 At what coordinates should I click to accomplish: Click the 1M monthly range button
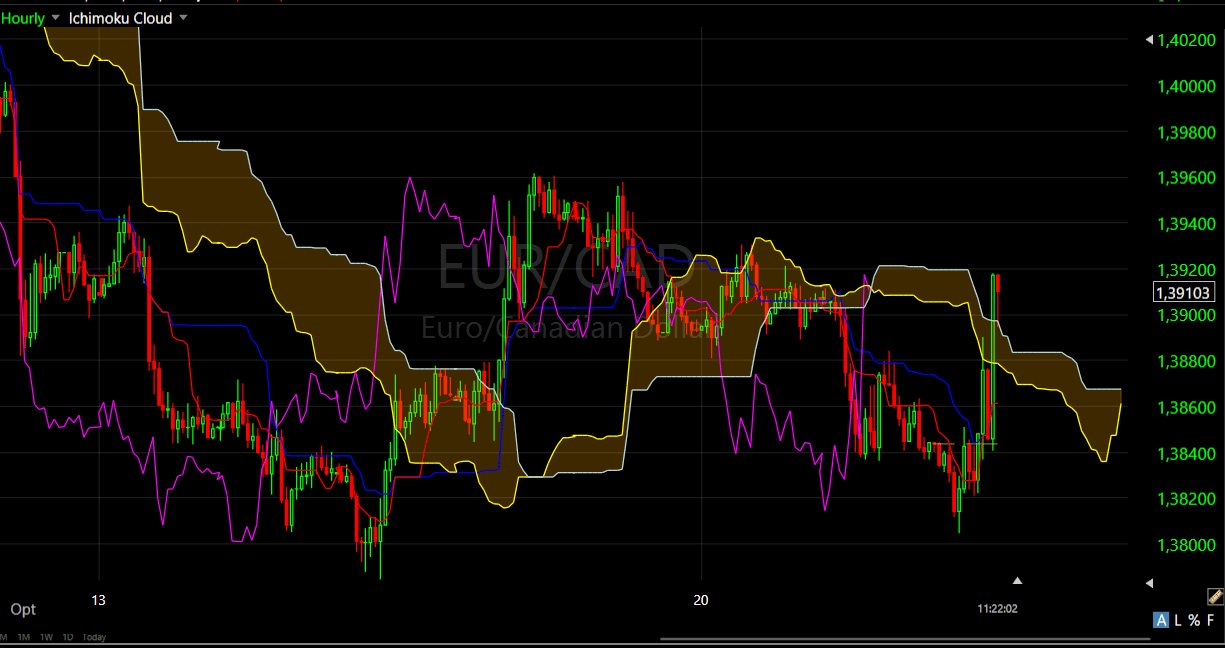(x=24, y=637)
